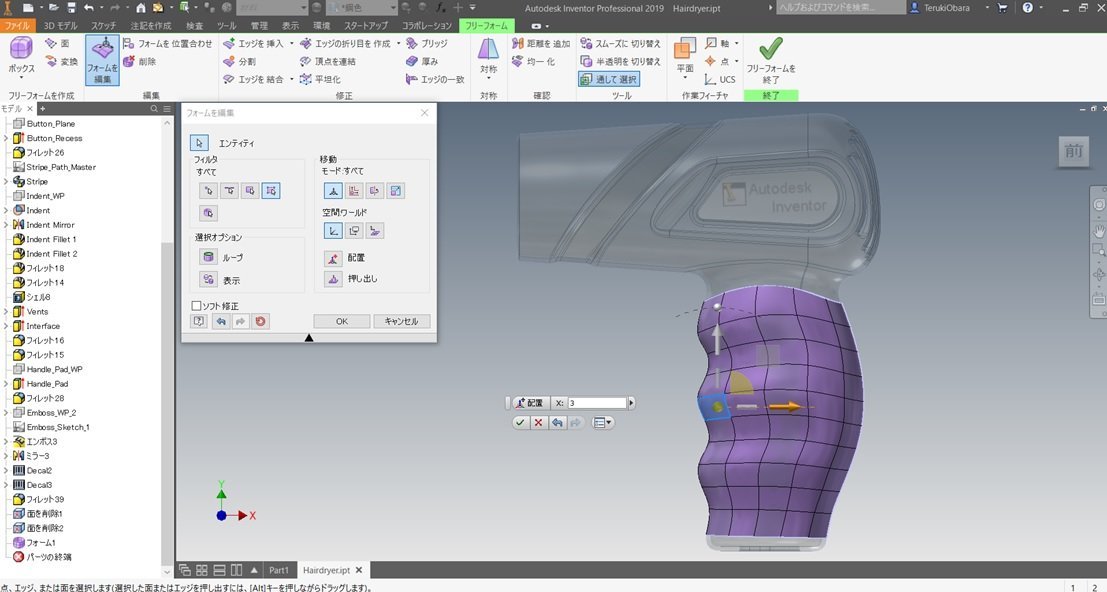Click フォームを位置合わせ align form tool

coord(167,43)
